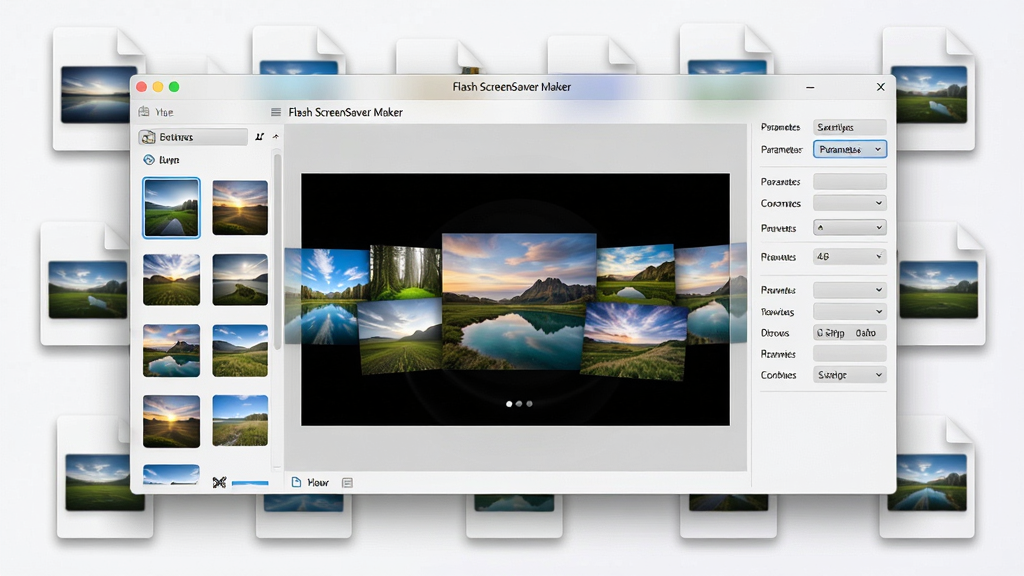Open the Rawites dropdown

pos(850,312)
